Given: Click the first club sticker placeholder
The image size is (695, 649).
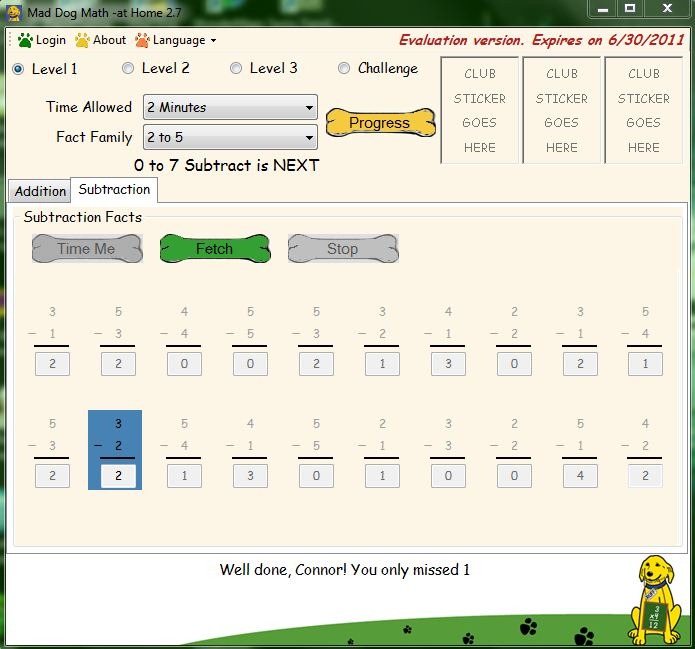Looking at the screenshot, I should (x=480, y=110).
